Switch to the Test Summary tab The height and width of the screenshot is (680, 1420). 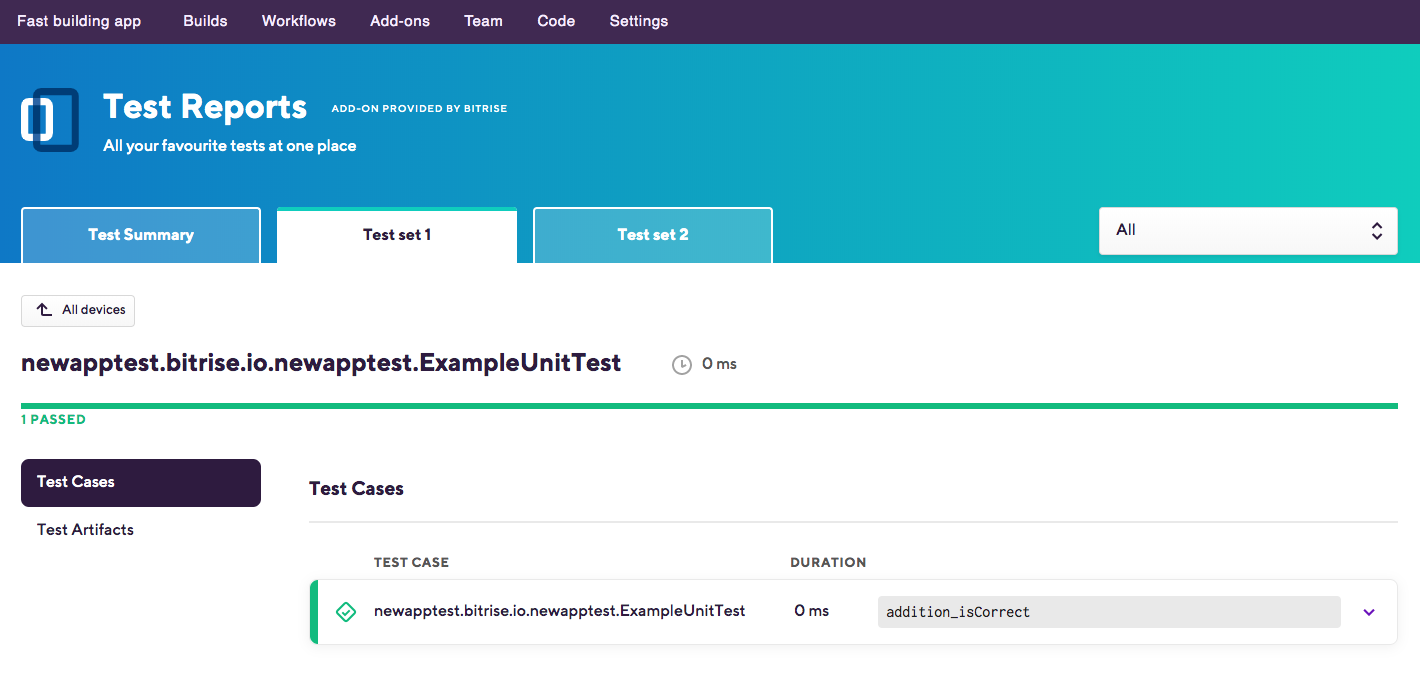coord(140,234)
